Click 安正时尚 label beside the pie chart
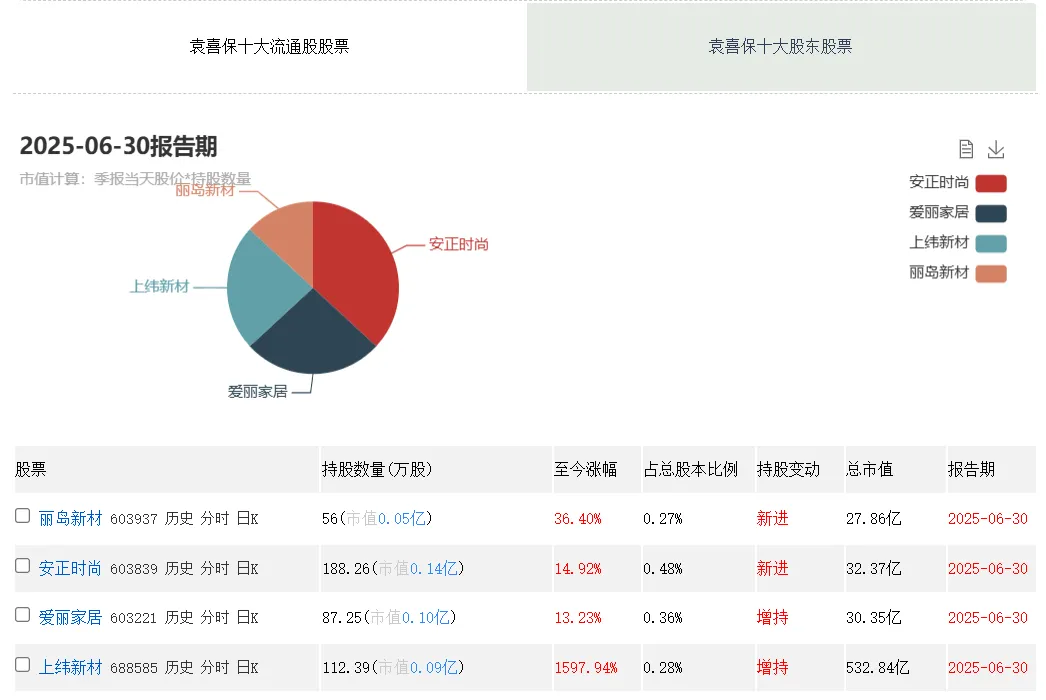This screenshot has width=1046, height=700. 458,244
